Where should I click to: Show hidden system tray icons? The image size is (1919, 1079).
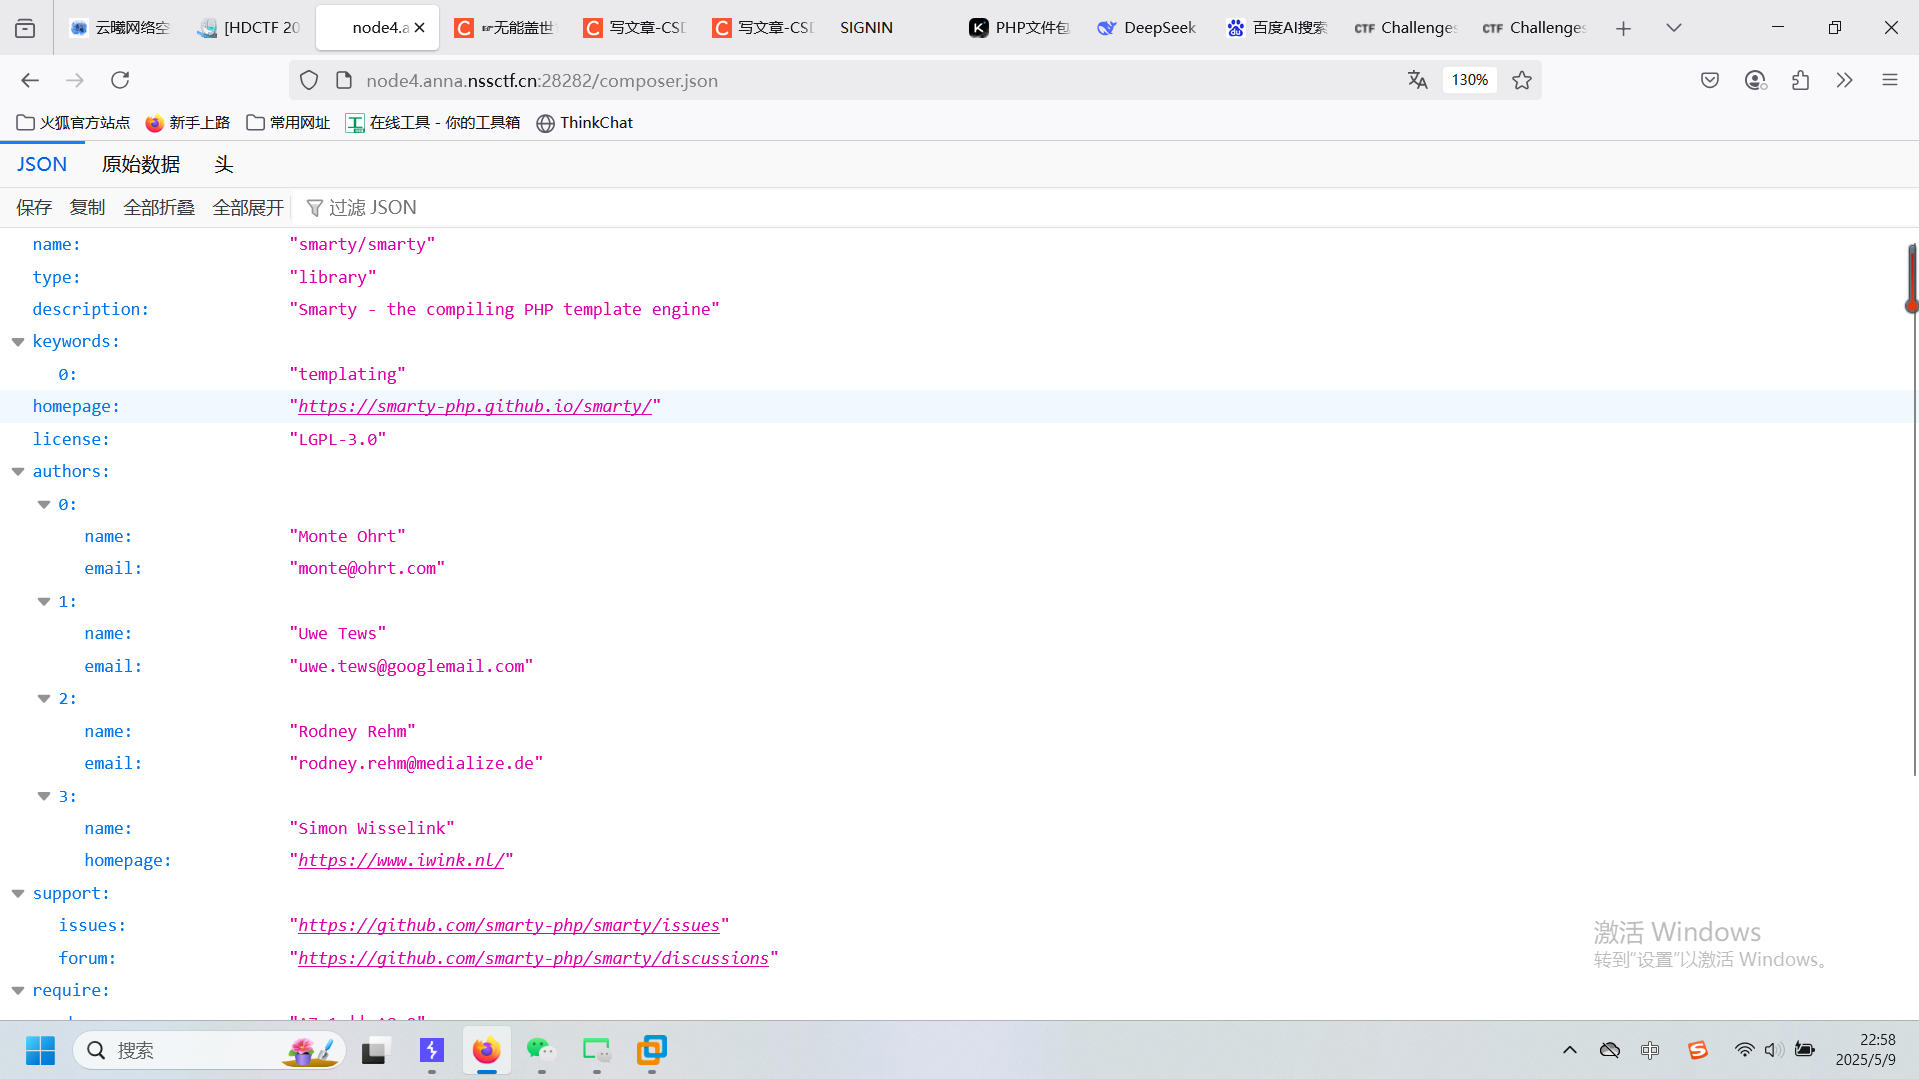coord(1569,1050)
